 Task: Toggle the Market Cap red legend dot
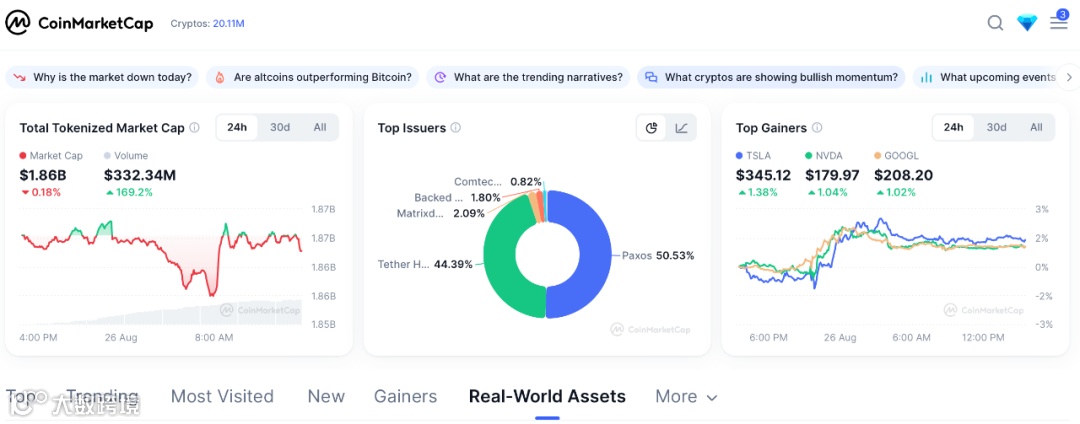point(23,156)
